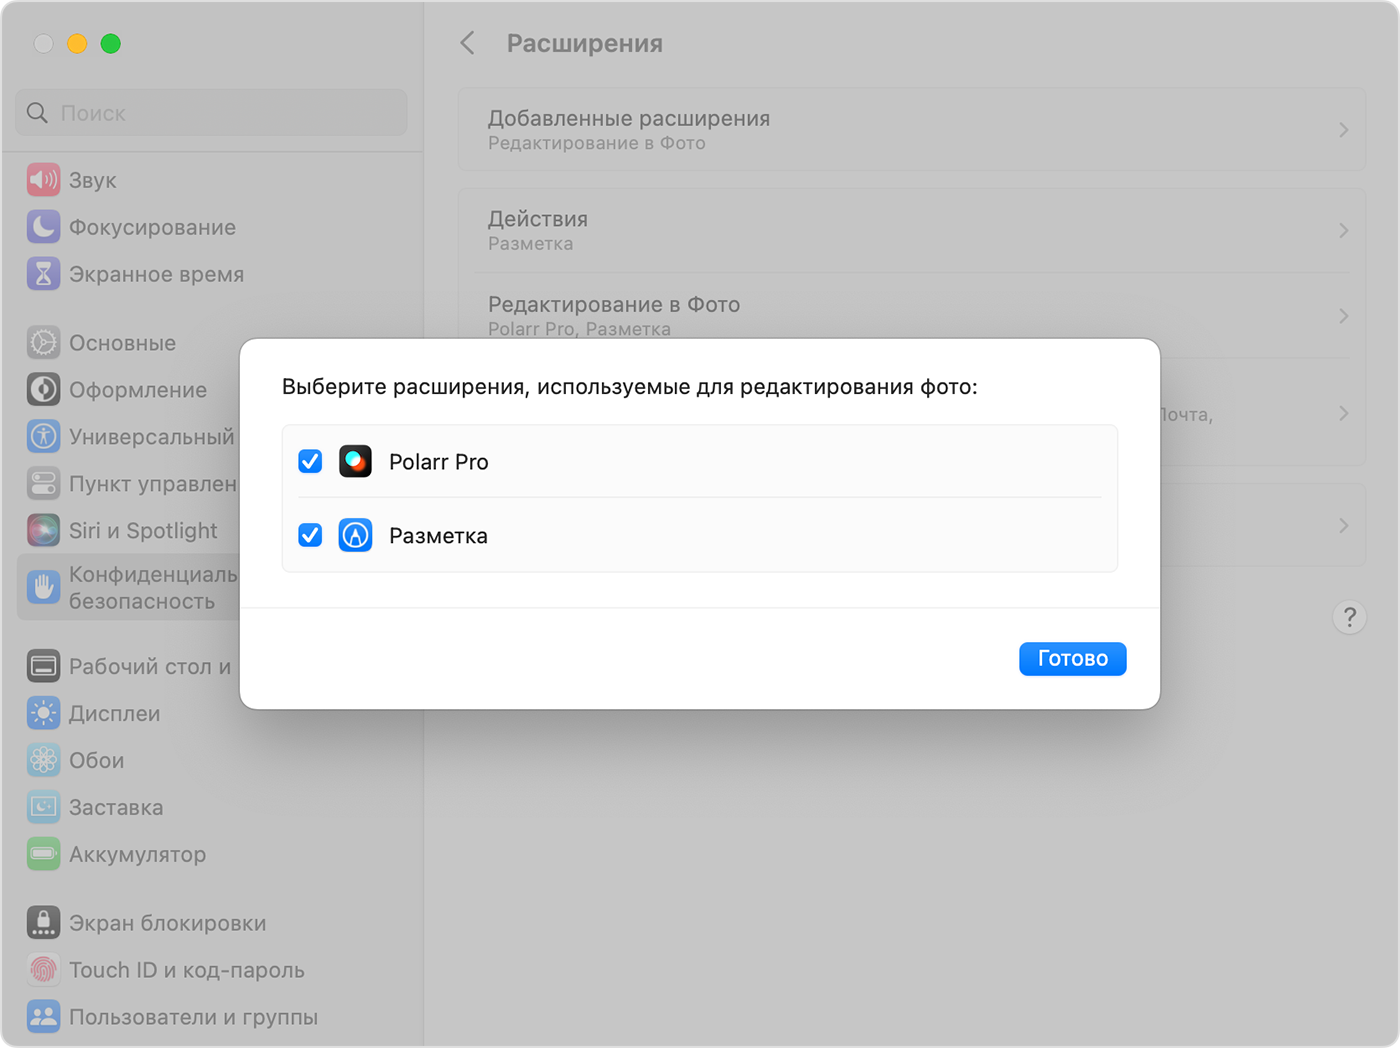Open Siri и Spotlight icon

(x=43, y=530)
